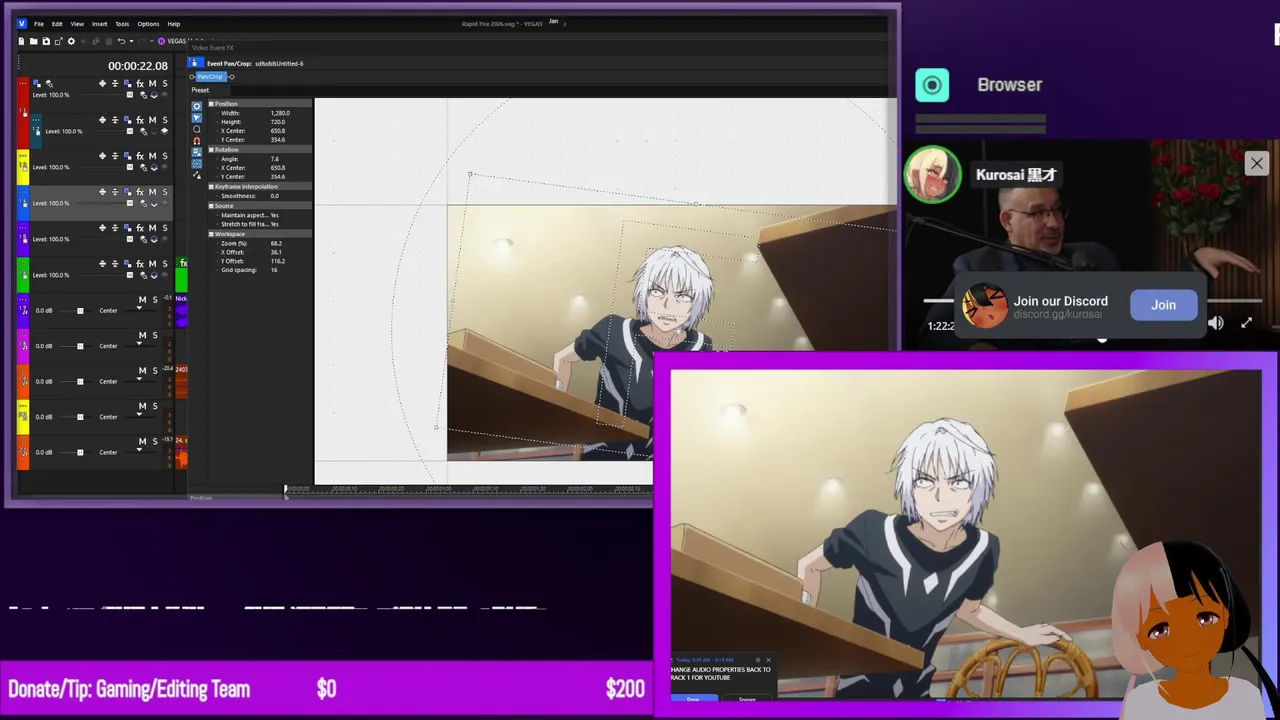Click Track Motion icon on the blue track

(127, 192)
